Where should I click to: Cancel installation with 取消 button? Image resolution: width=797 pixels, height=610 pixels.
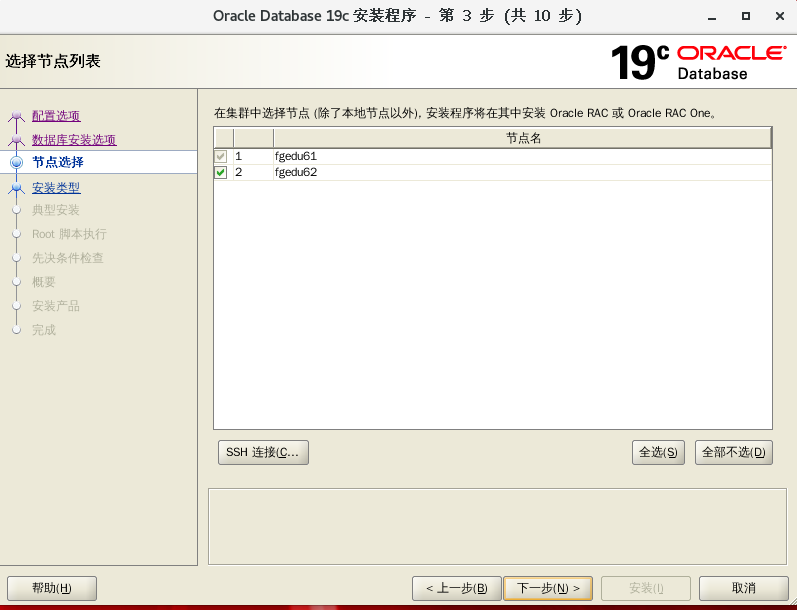coord(744,589)
